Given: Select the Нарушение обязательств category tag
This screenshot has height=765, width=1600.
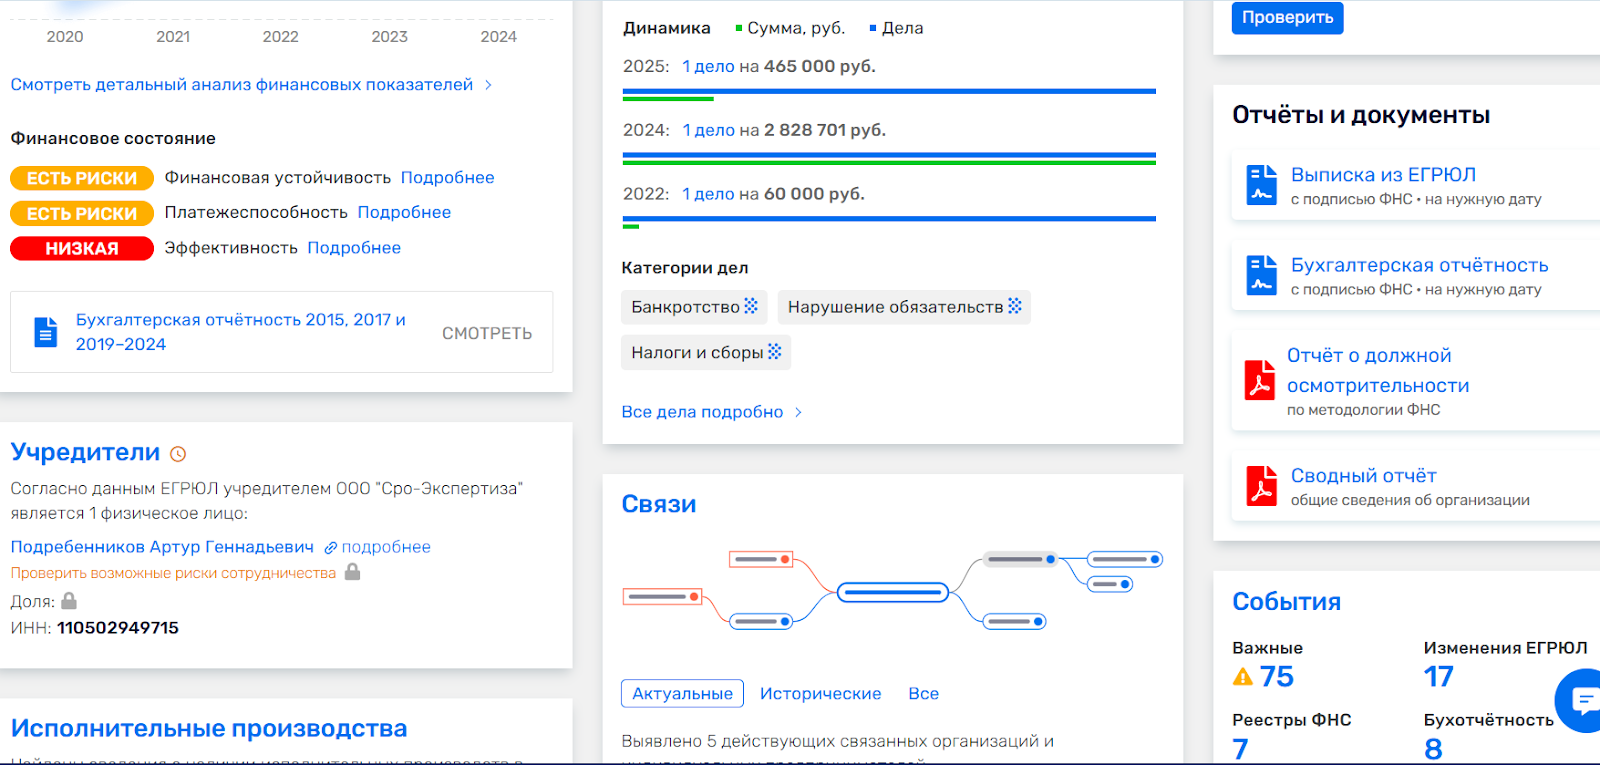Looking at the screenshot, I should (x=903, y=307).
